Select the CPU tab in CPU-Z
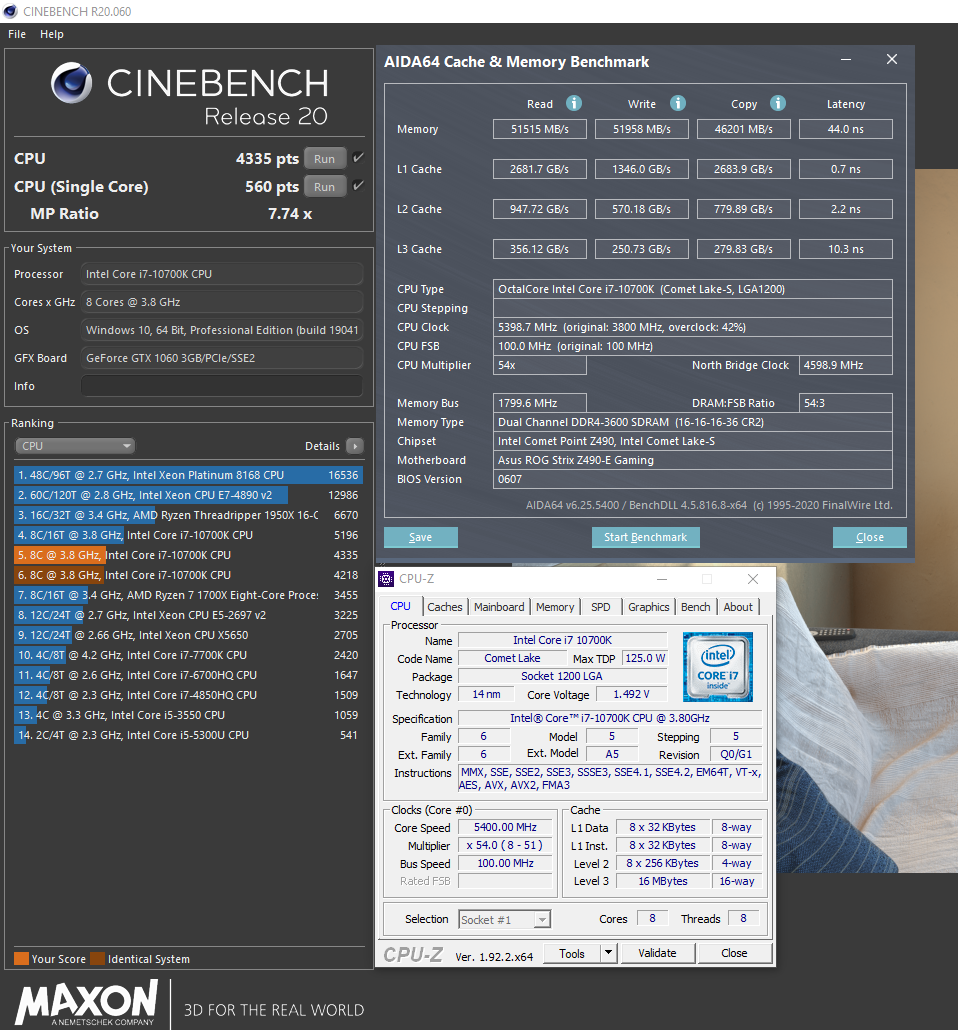This screenshot has width=958, height=1030. (x=400, y=606)
